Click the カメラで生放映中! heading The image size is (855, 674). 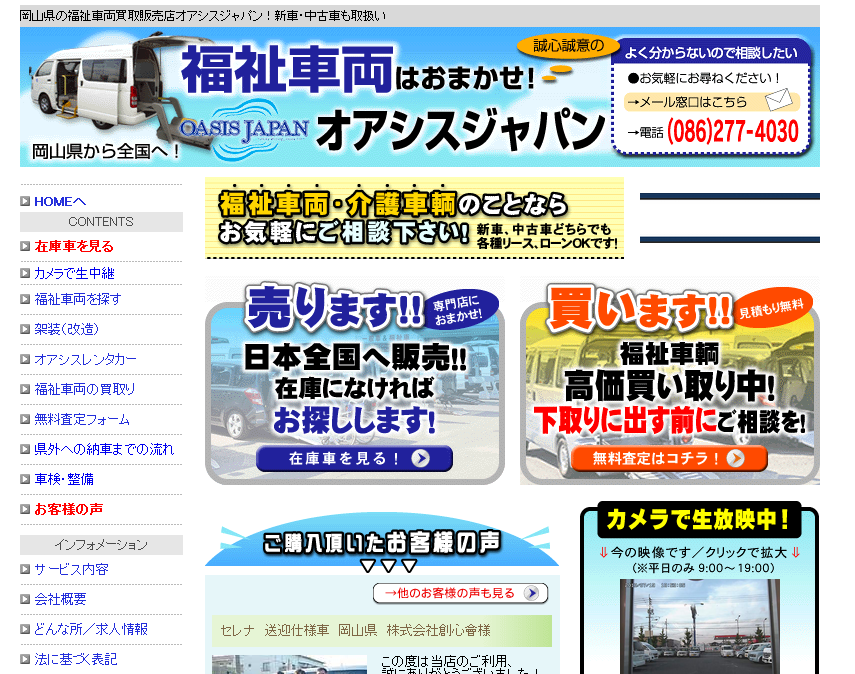point(699,519)
